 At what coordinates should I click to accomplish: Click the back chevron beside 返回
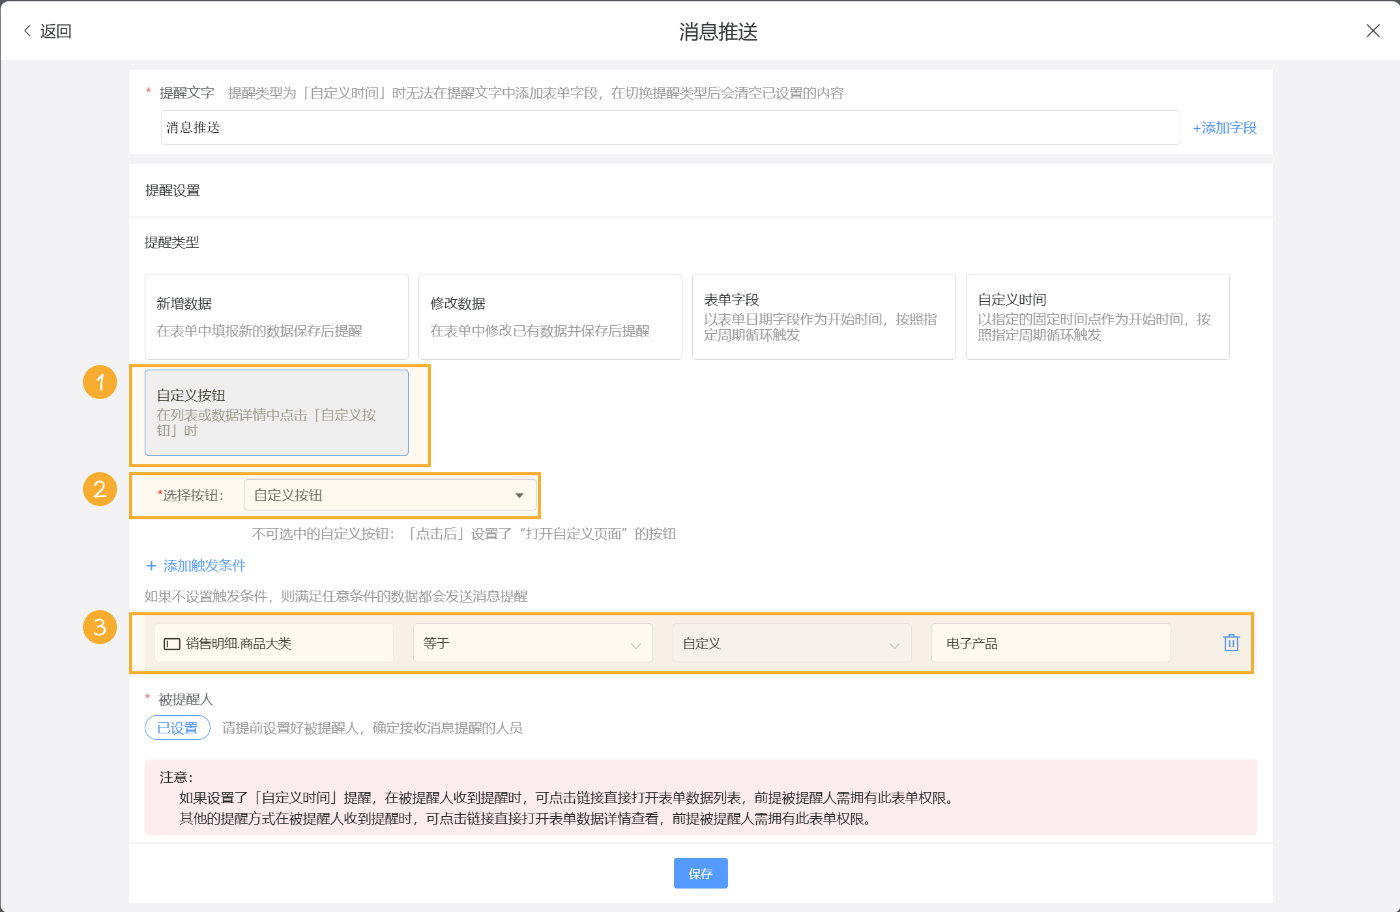click(x=27, y=30)
